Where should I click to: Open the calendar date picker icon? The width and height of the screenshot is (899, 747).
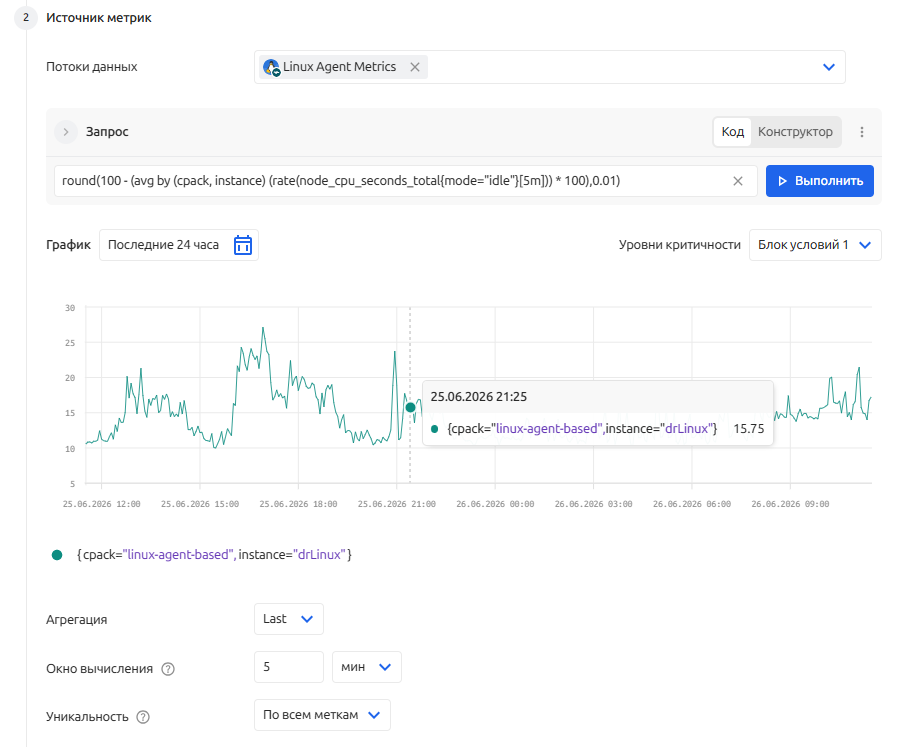pos(243,245)
